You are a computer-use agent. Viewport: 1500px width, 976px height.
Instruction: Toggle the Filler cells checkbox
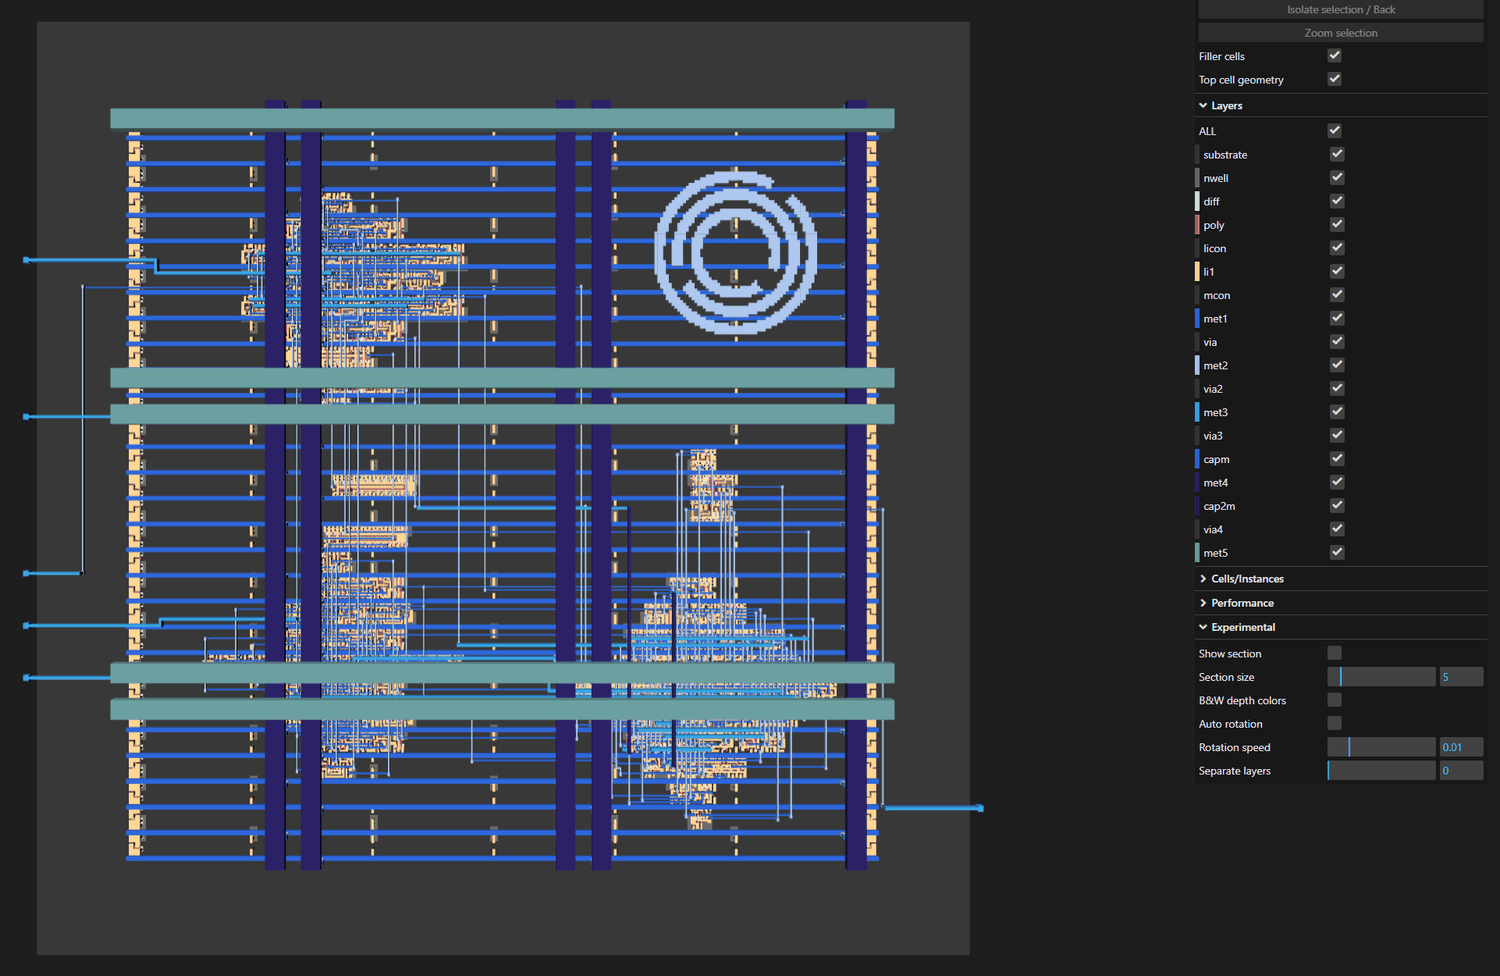pyautogui.click(x=1334, y=56)
